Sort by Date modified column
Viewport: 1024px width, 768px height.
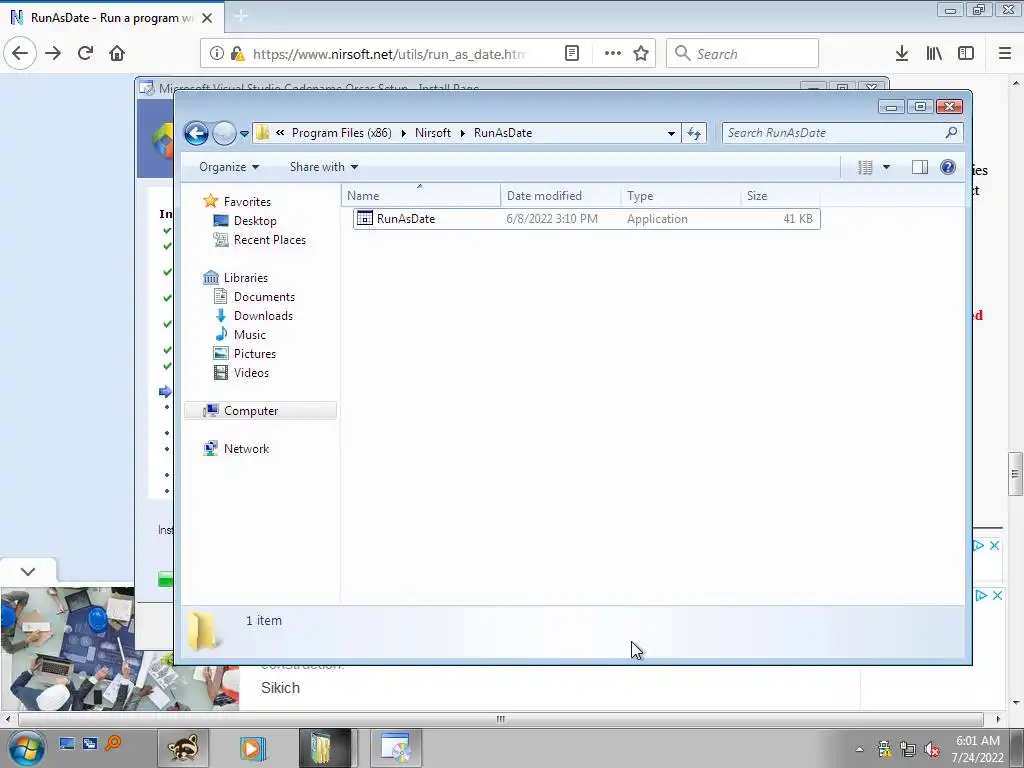tap(561, 196)
